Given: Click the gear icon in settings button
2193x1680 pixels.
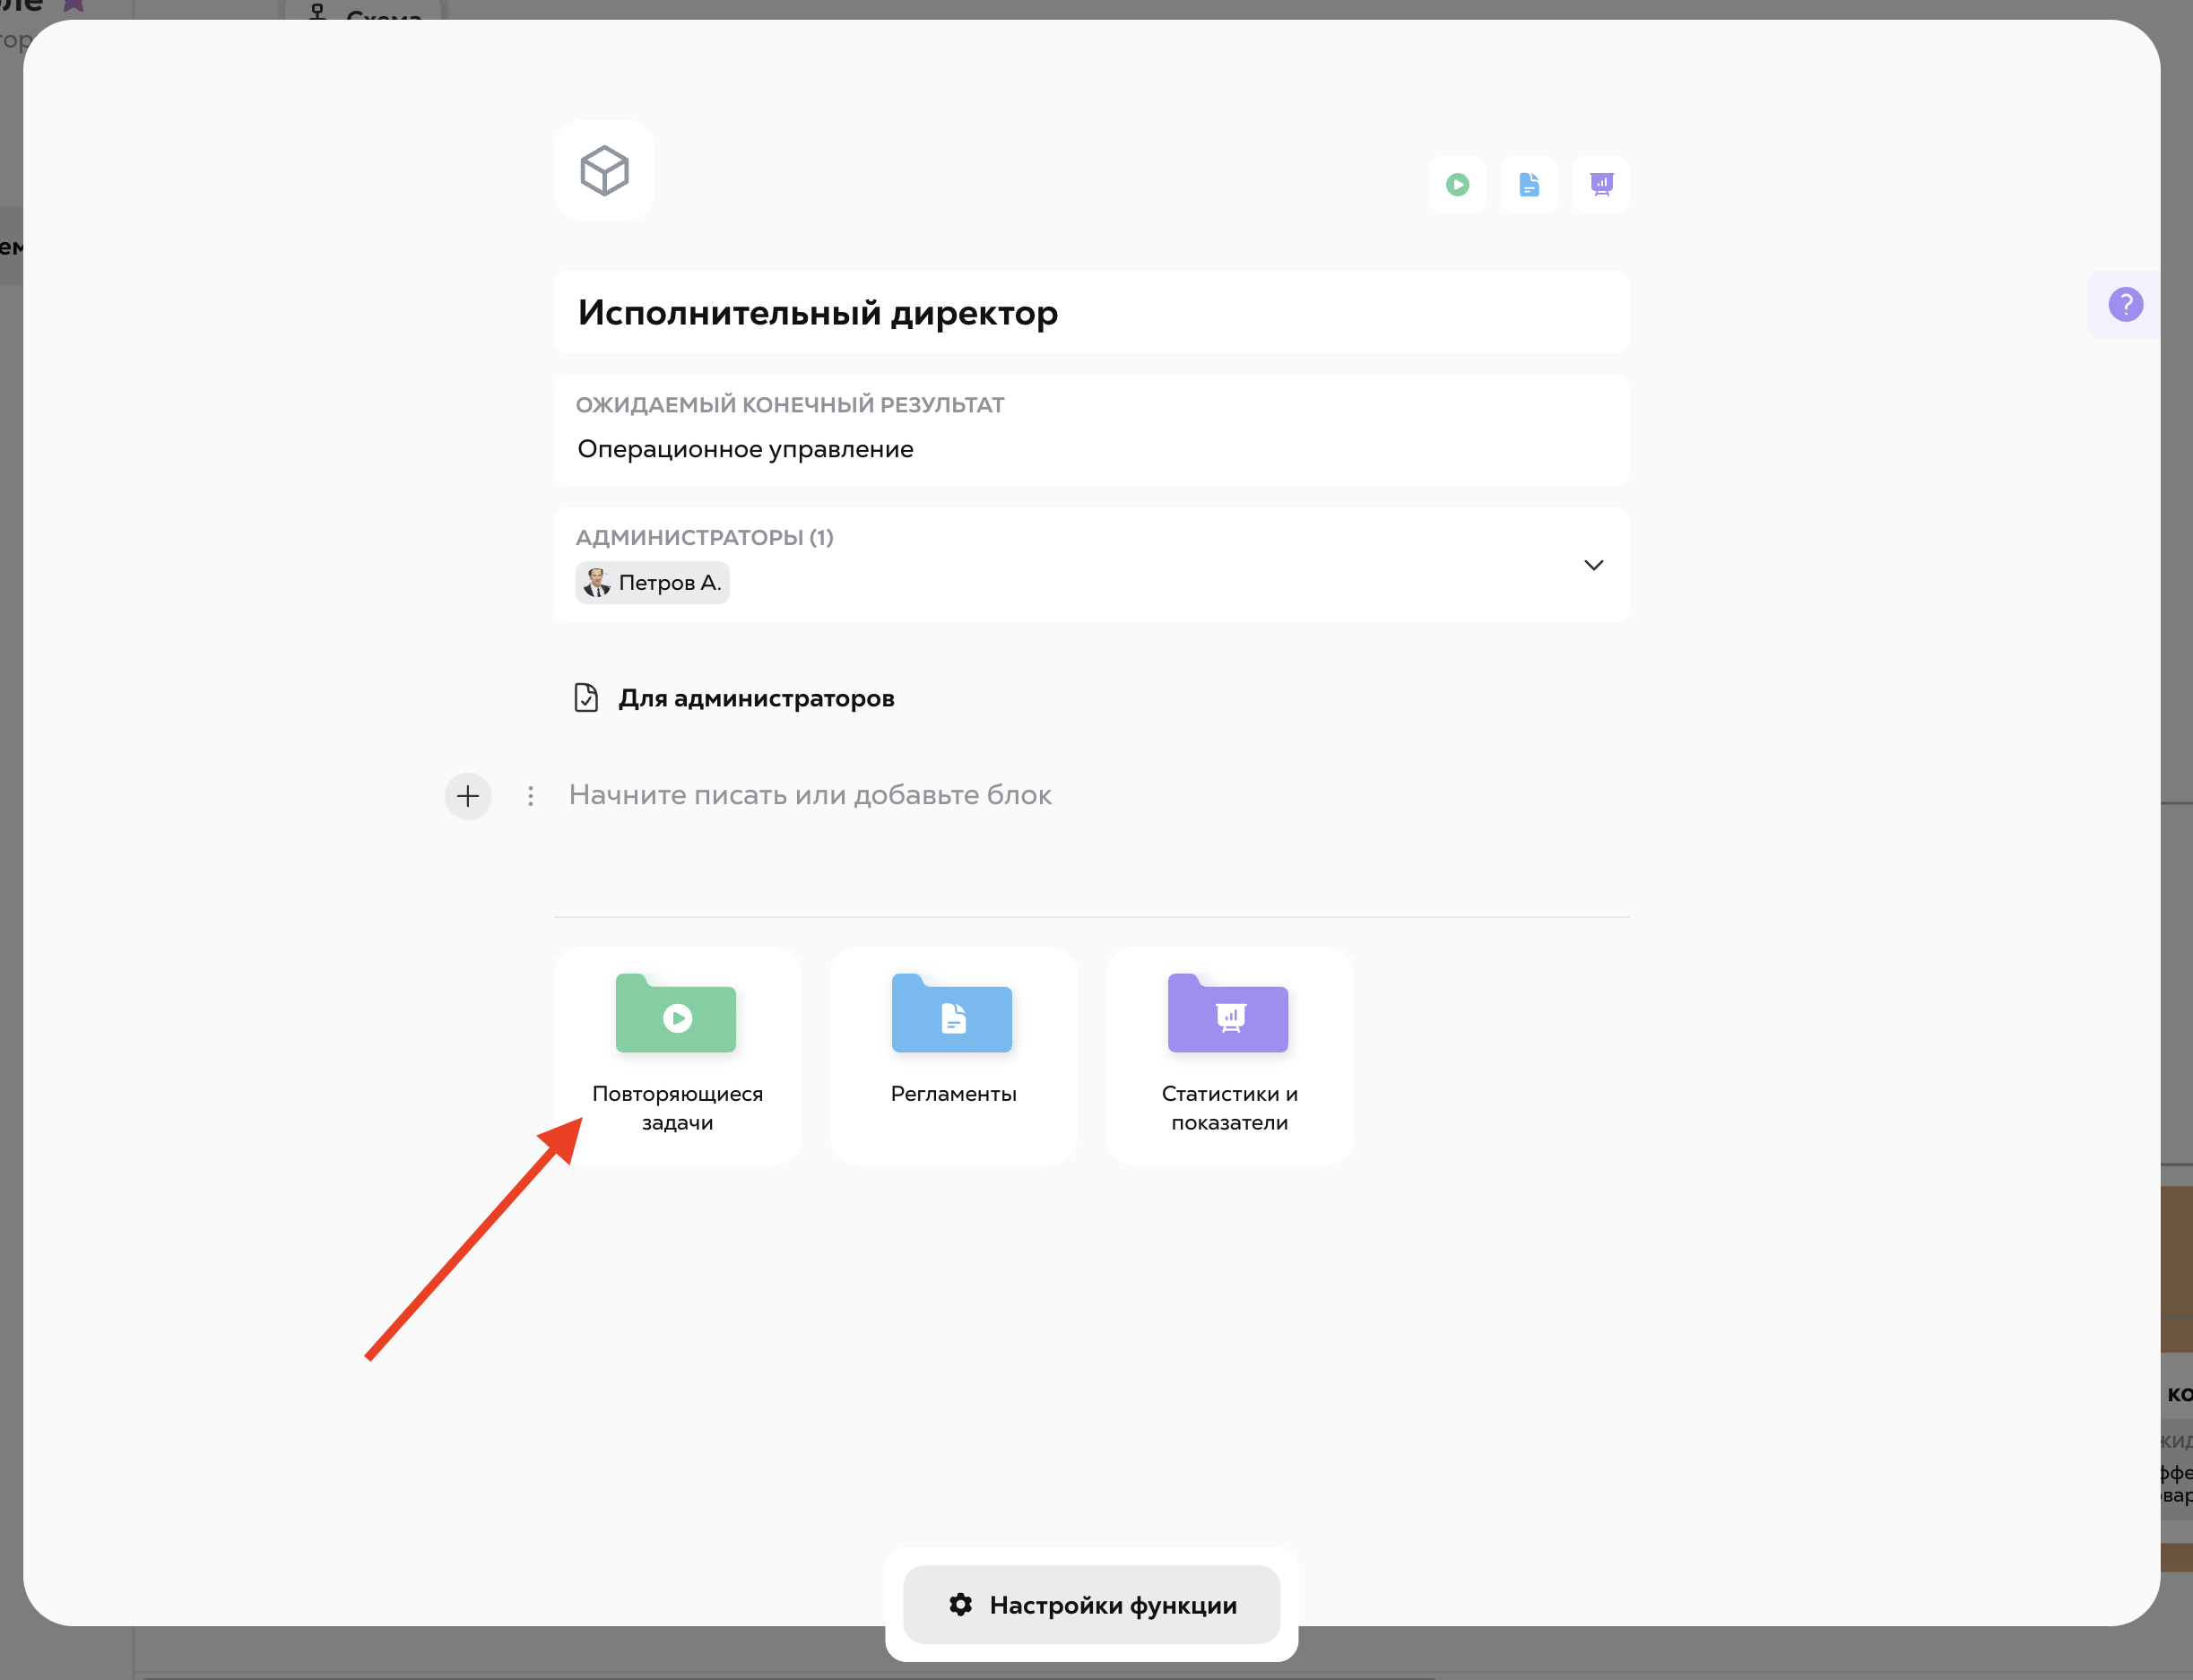Looking at the screenshot, I should coord(961,1605).
